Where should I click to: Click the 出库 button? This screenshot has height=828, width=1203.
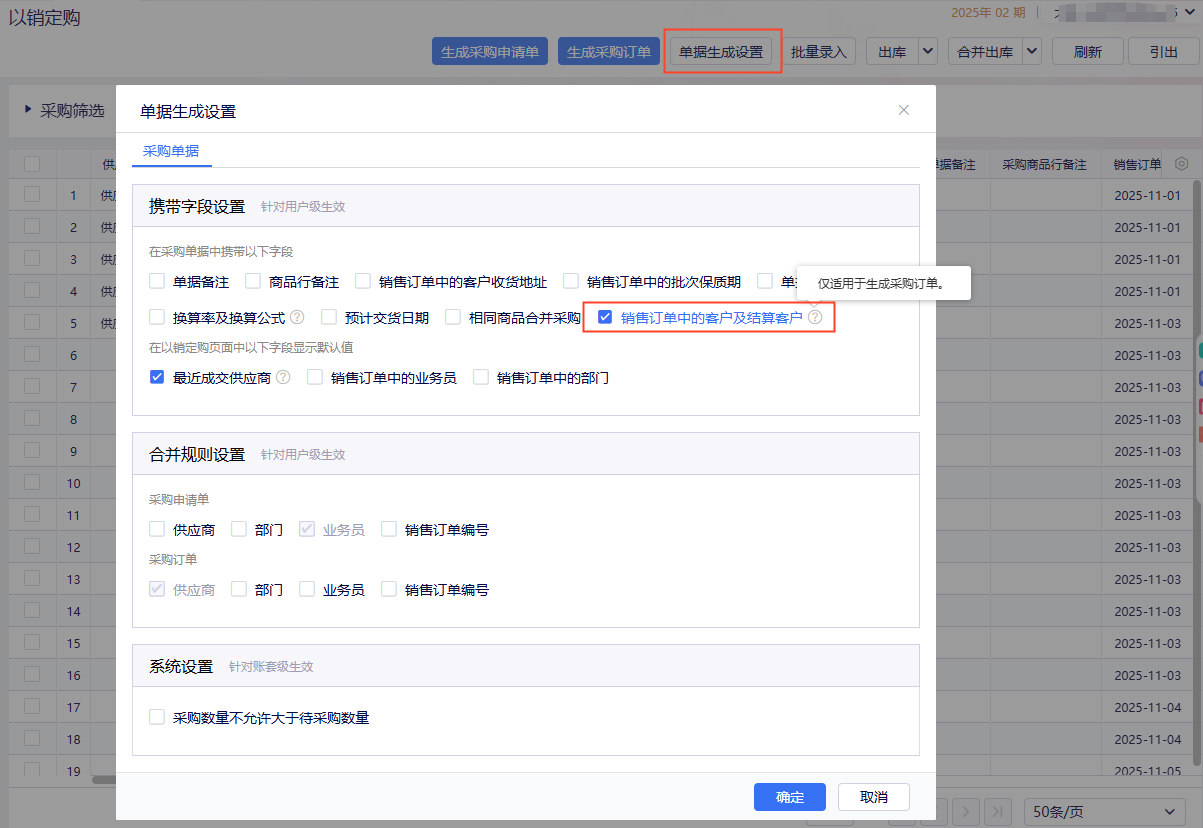click(x=892, y=52)
